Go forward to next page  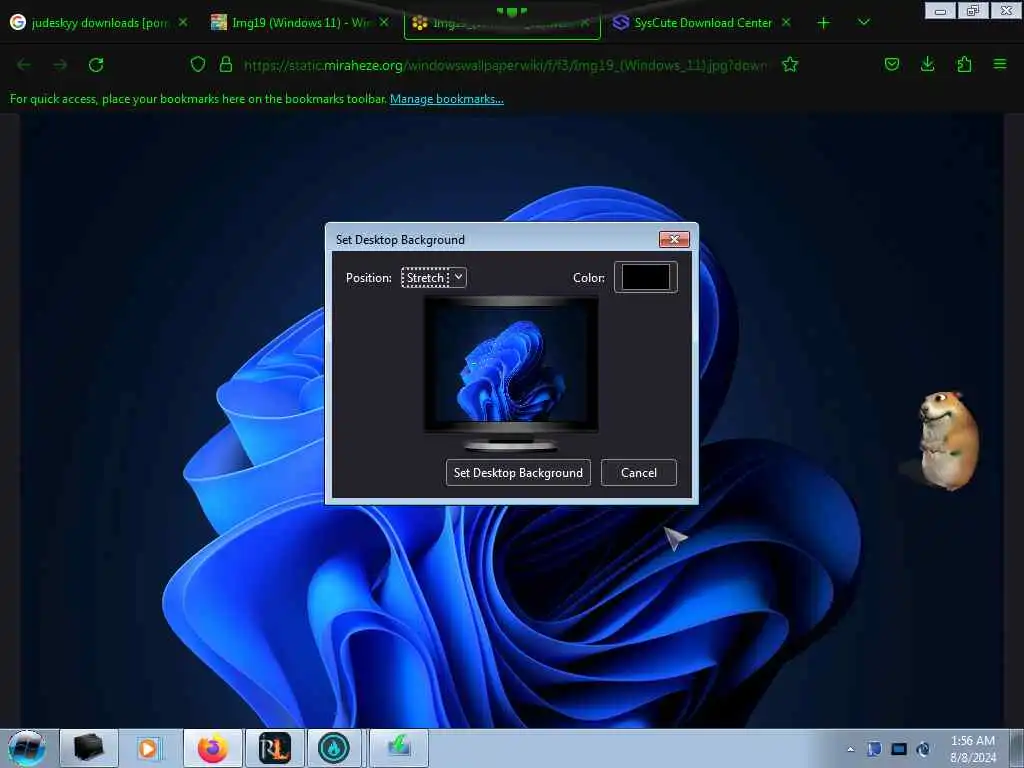tap(60, 65)
